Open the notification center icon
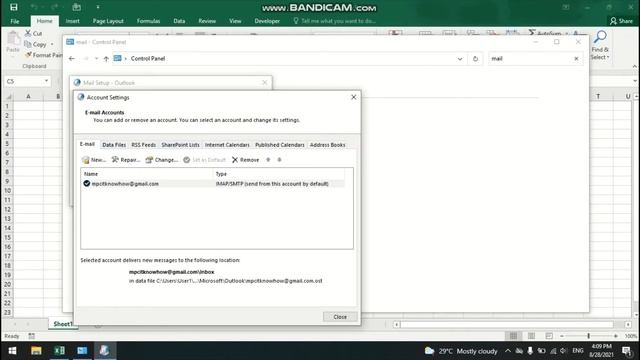 tap(627, 351)
